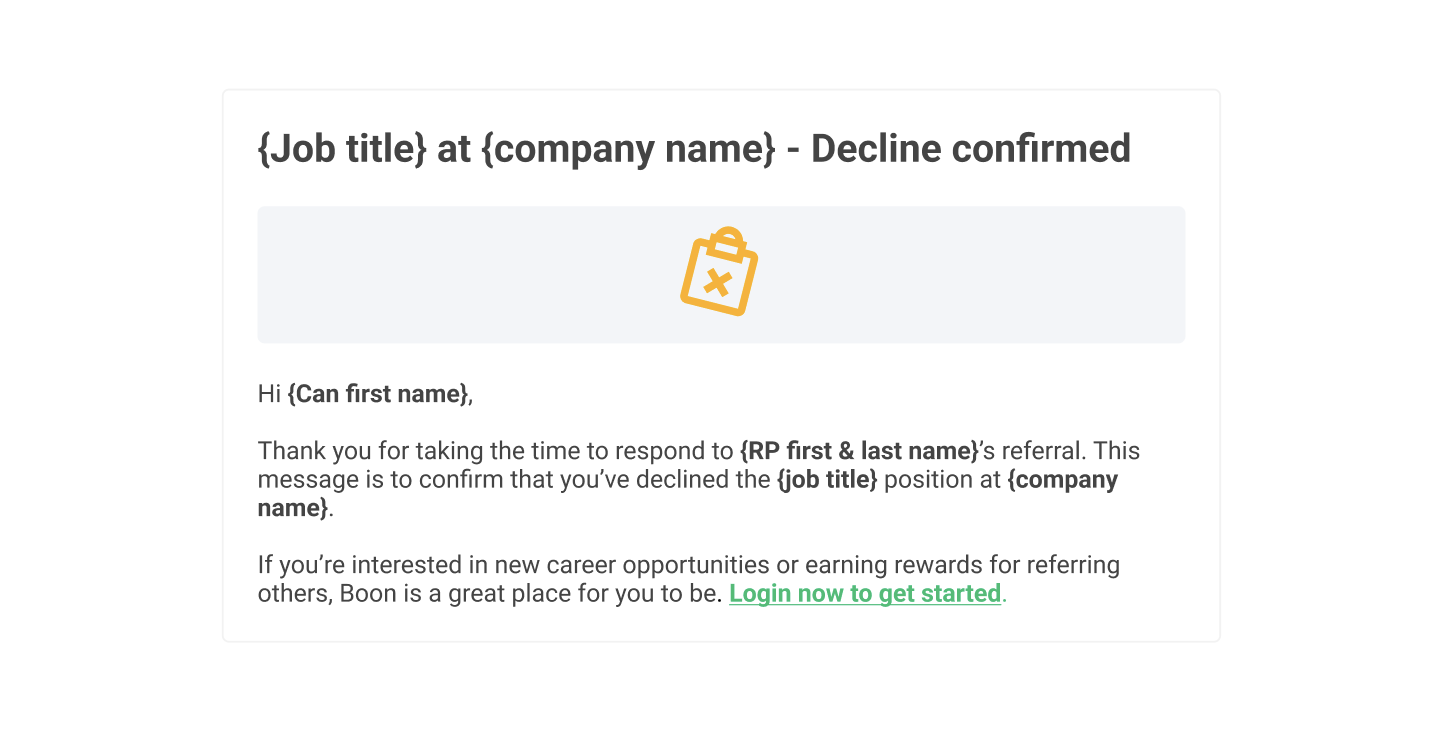This screenshot has width=1452, height=732.
Task: Click the {company name} placeholder in the heading
Action: point(628,149)
